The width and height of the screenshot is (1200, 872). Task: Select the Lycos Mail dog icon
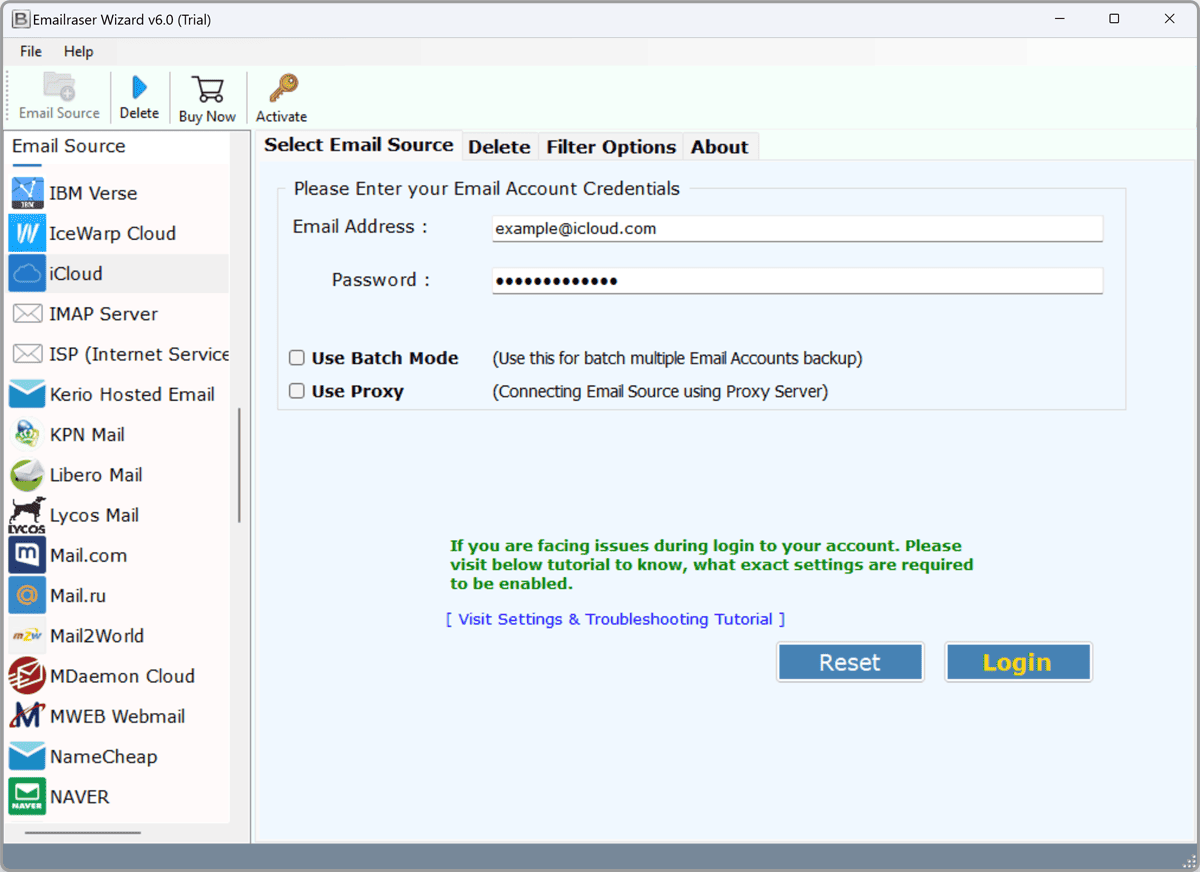coord(27,515)
